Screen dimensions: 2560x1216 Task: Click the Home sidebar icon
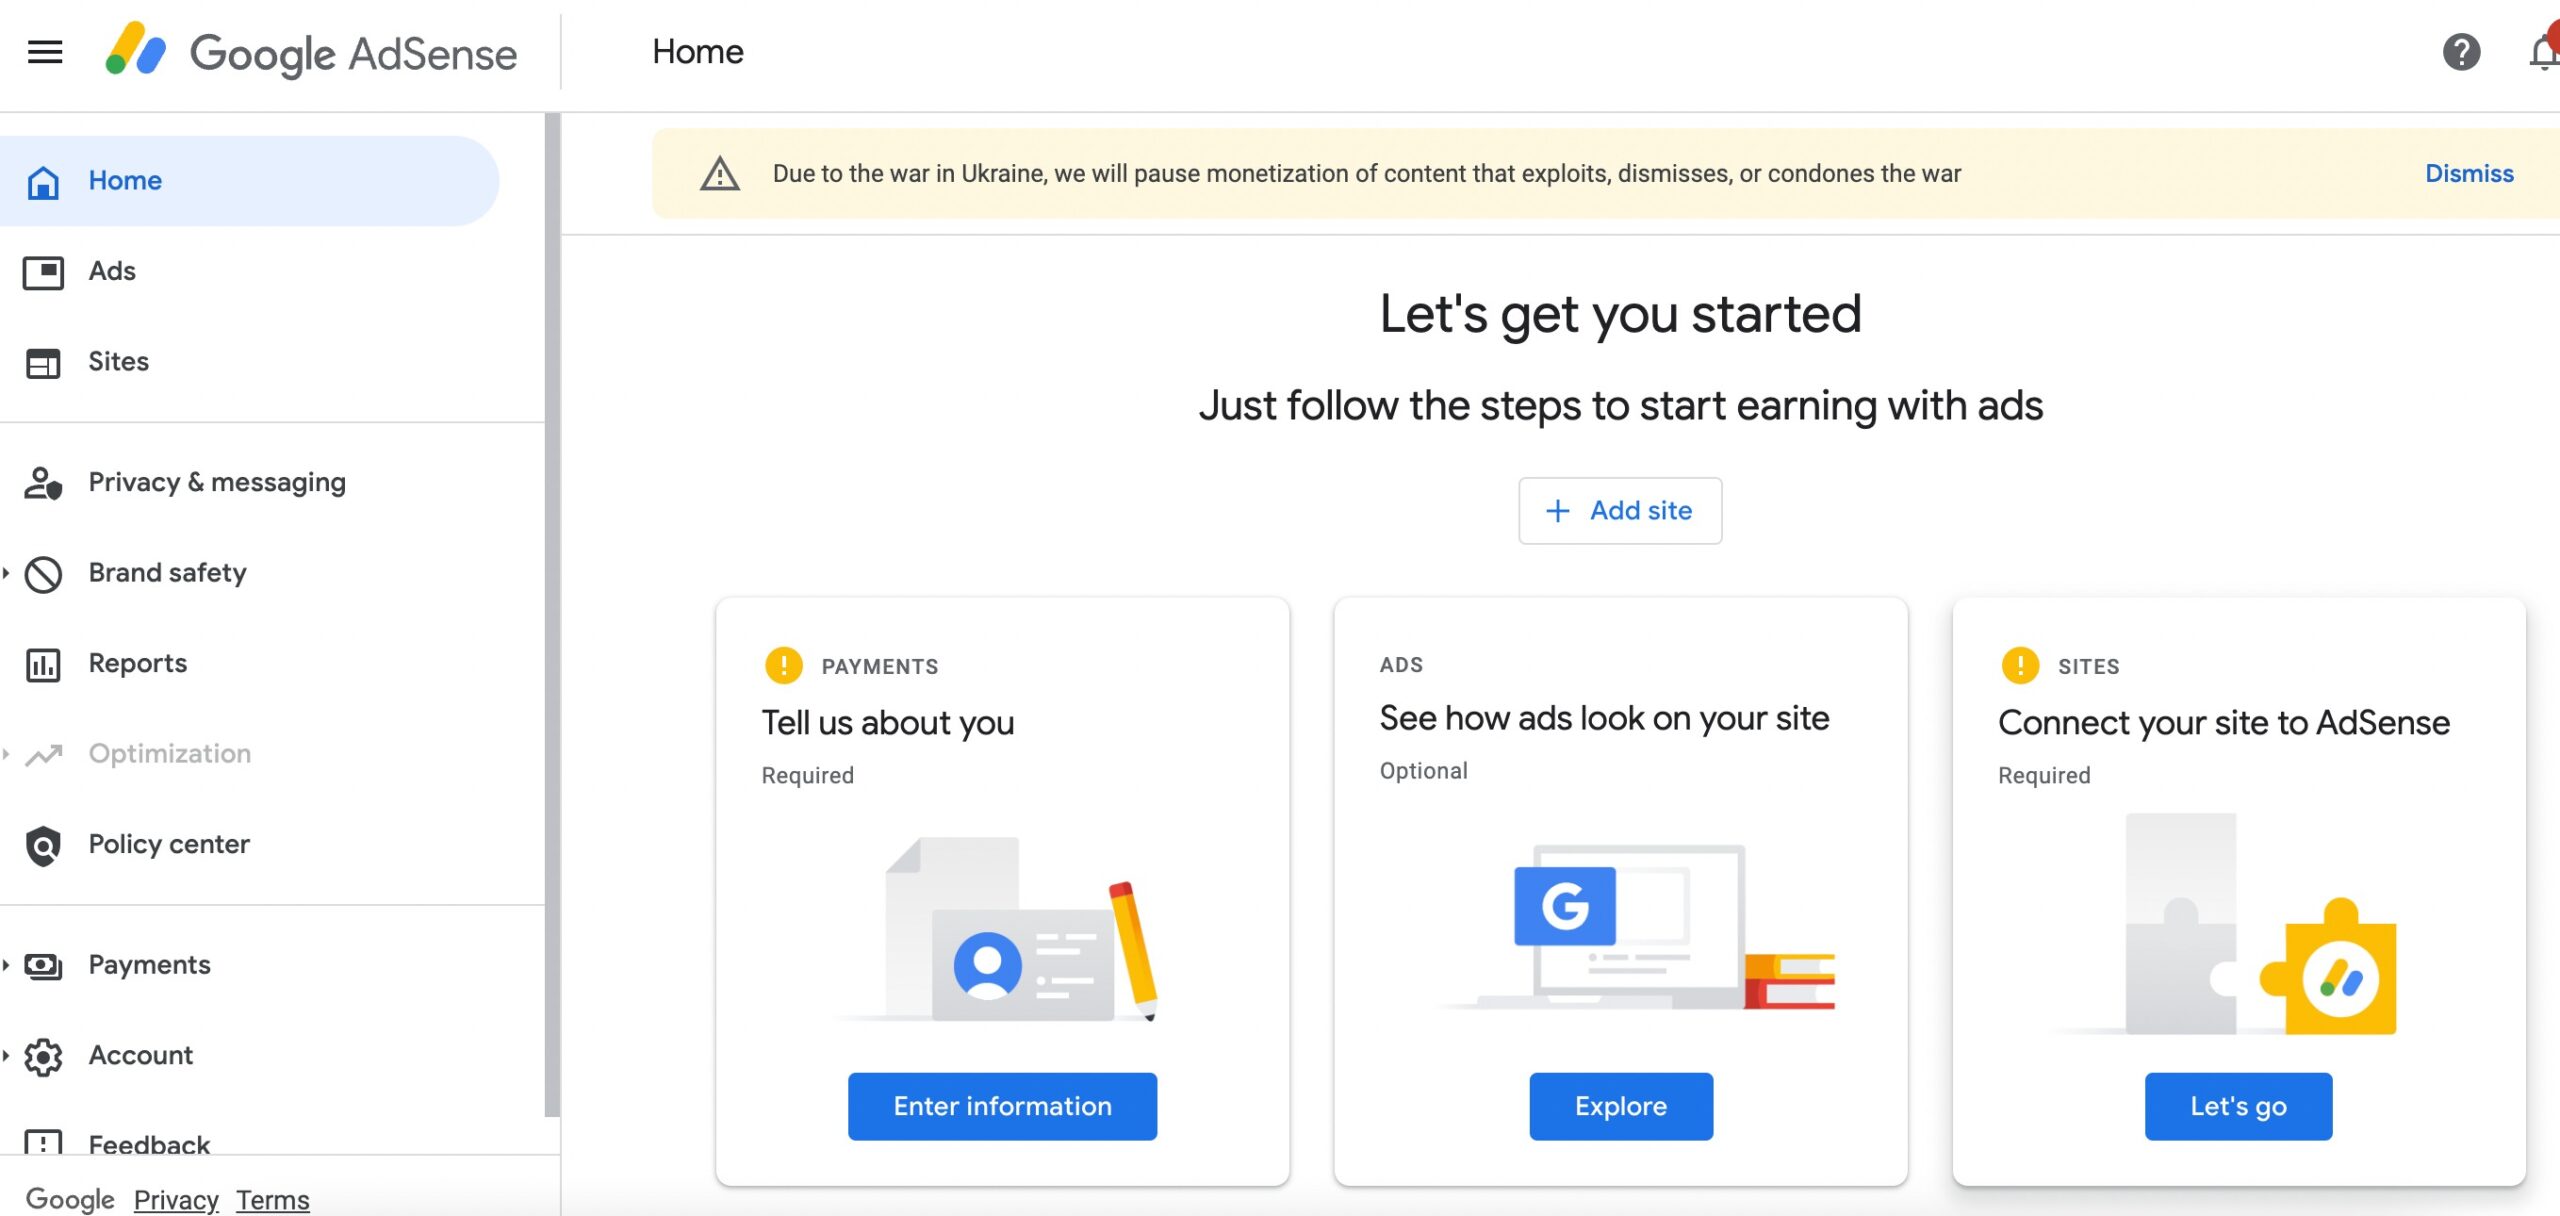[44, 180]
